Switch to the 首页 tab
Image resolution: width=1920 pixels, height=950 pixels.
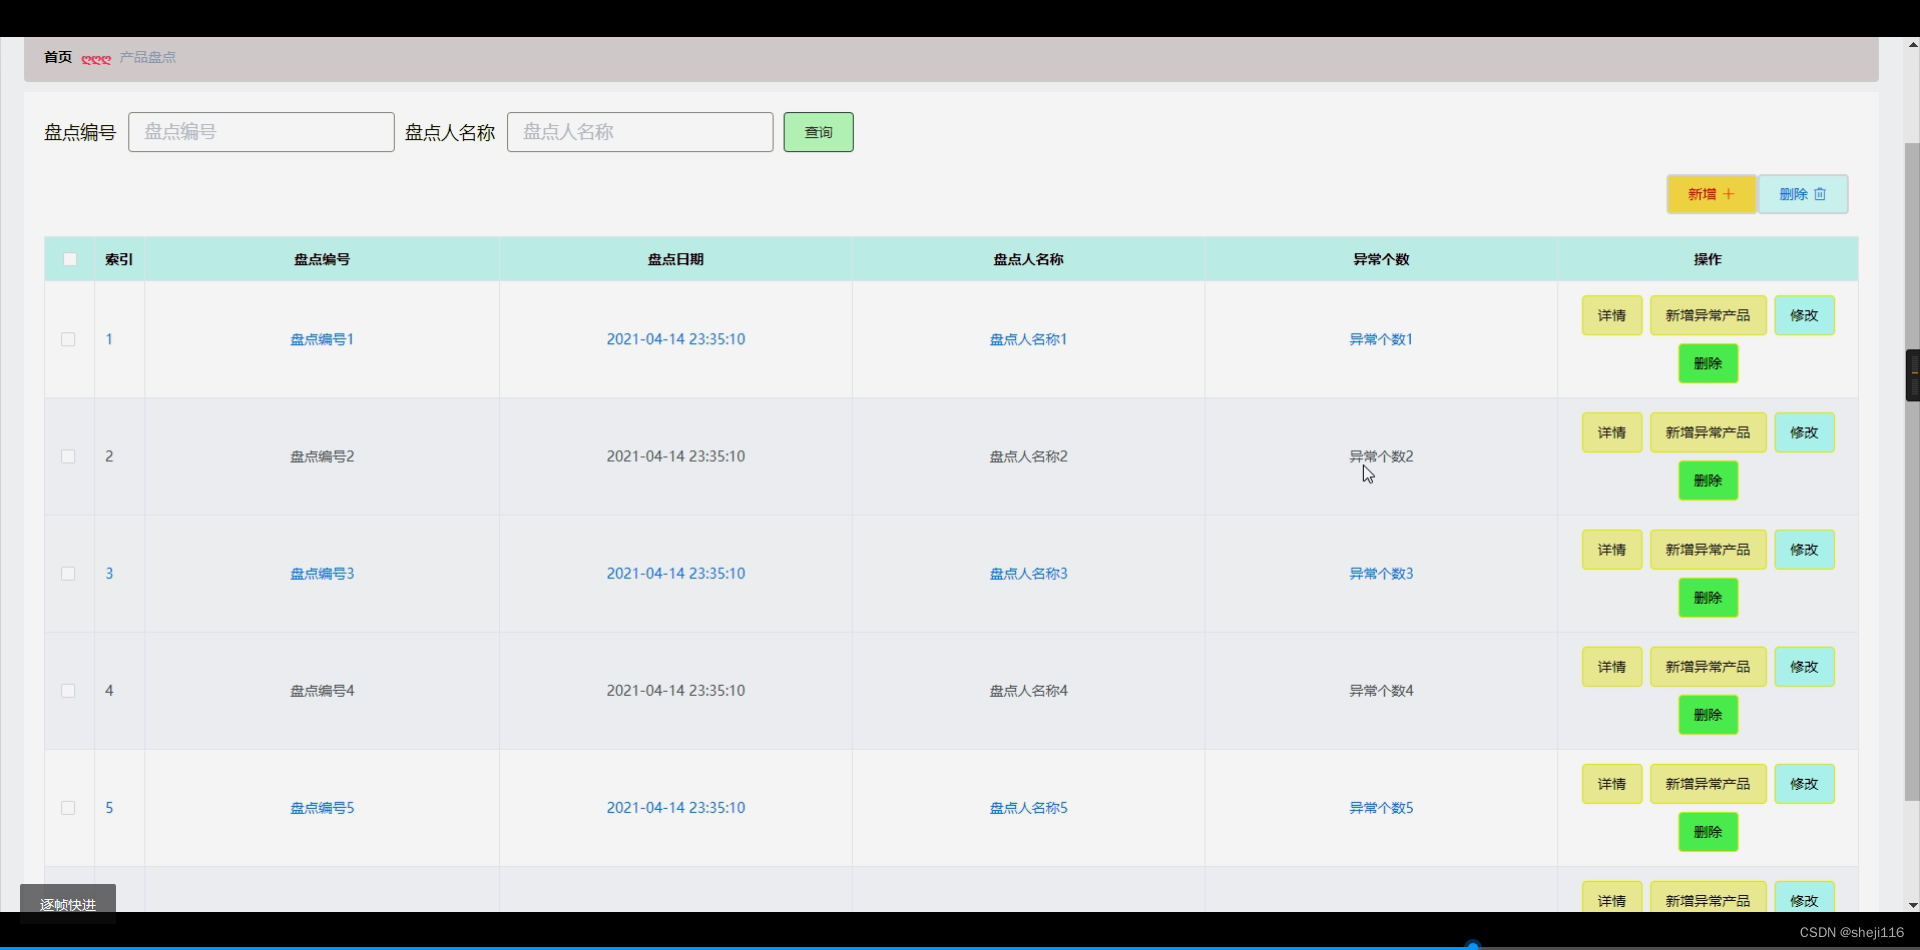tap(57, 57)
